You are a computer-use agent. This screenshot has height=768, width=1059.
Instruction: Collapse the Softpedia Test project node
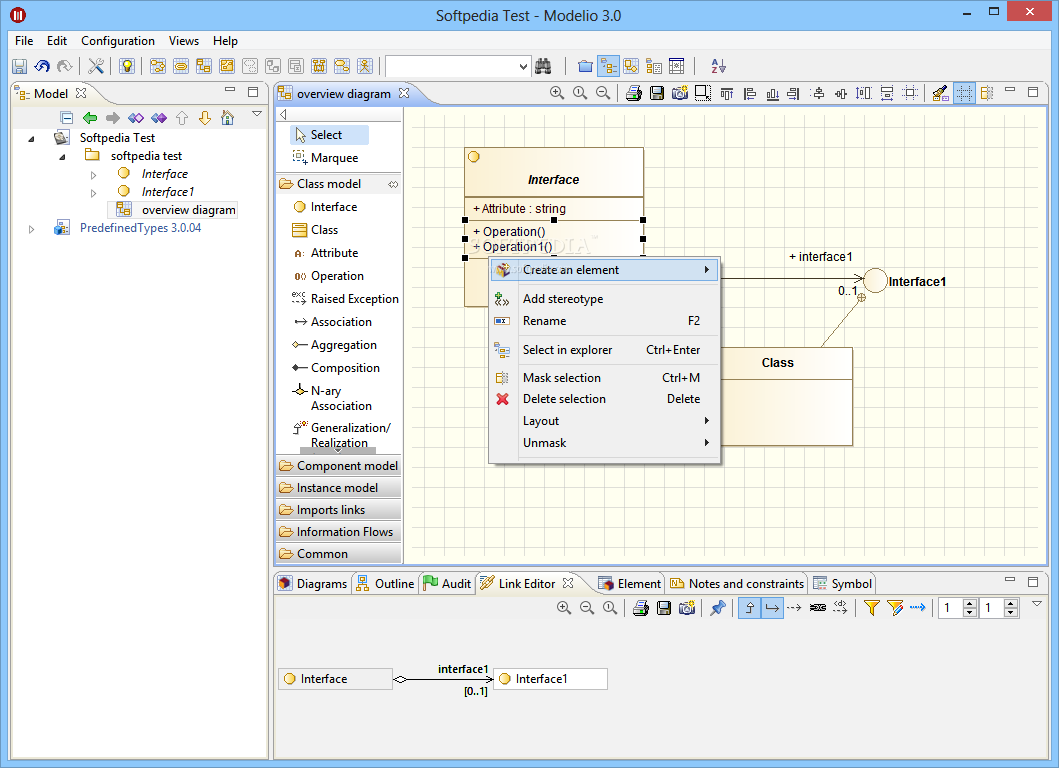coord(31,138)
